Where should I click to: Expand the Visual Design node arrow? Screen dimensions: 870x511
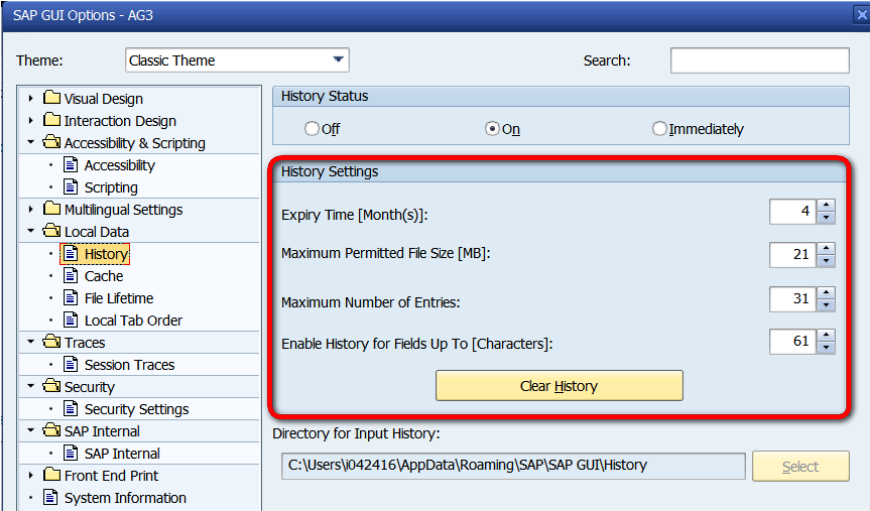coord(31,98)
